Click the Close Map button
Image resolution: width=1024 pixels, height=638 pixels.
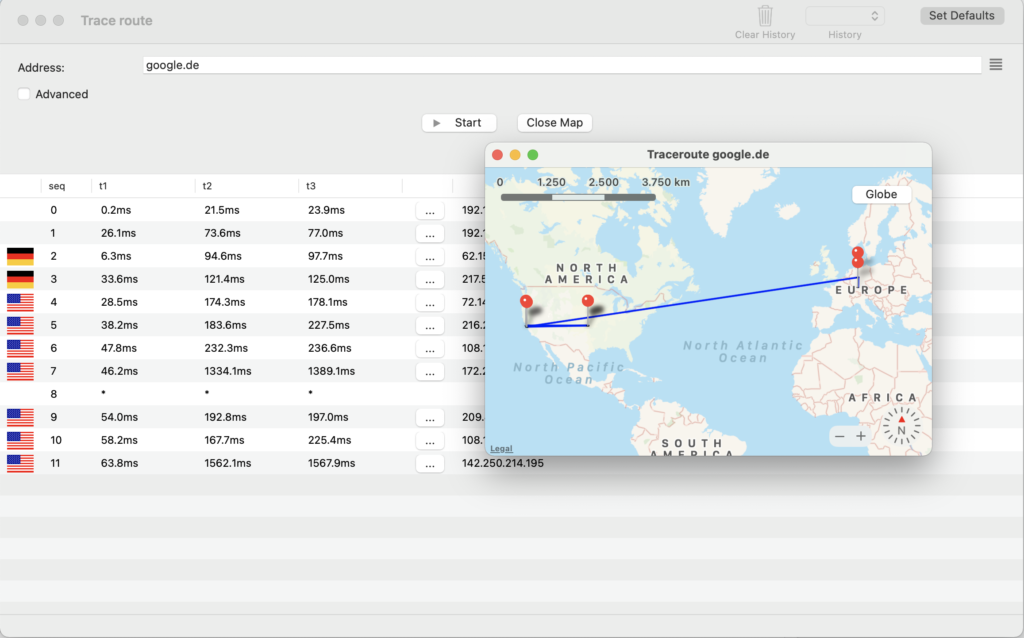[554, 123]
